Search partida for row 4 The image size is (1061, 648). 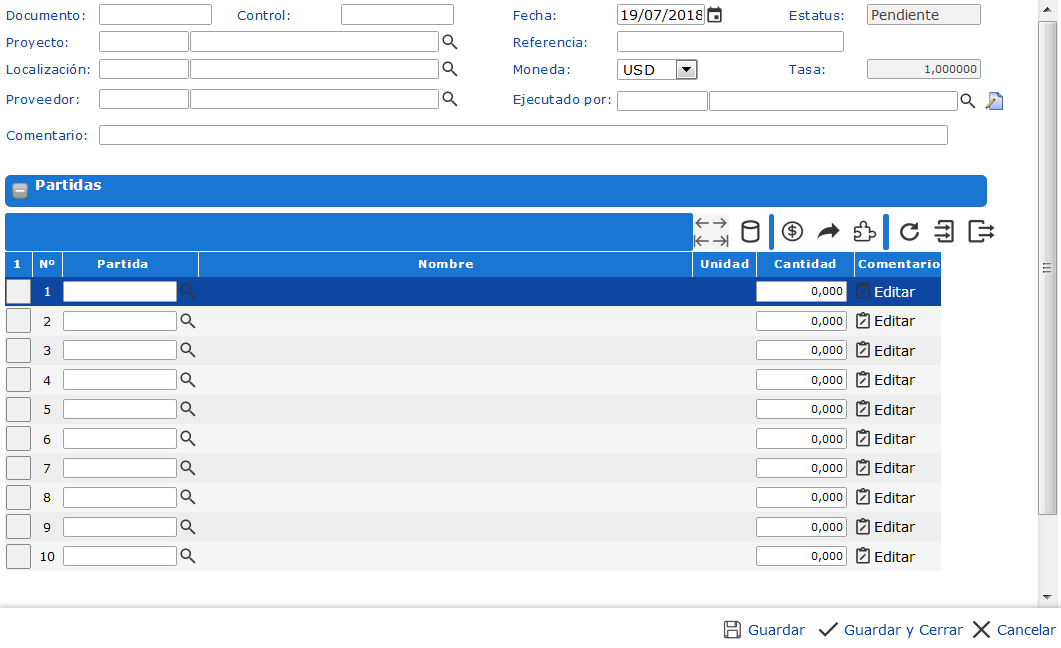pos(187,379)
